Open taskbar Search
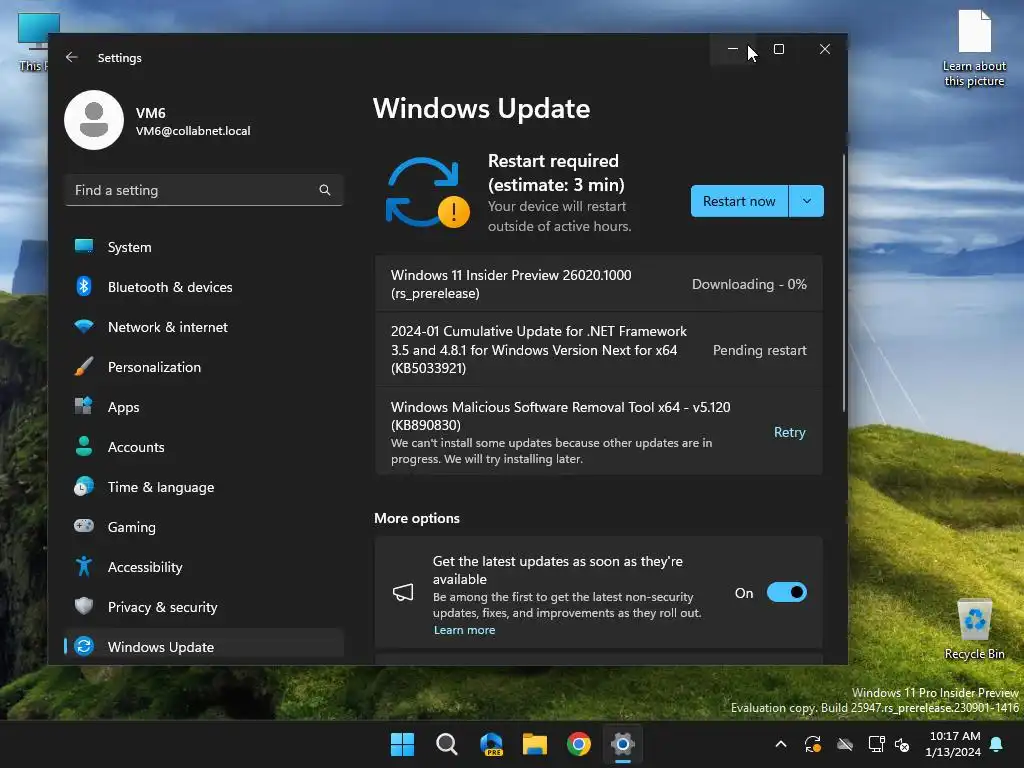 pos(447,744)
